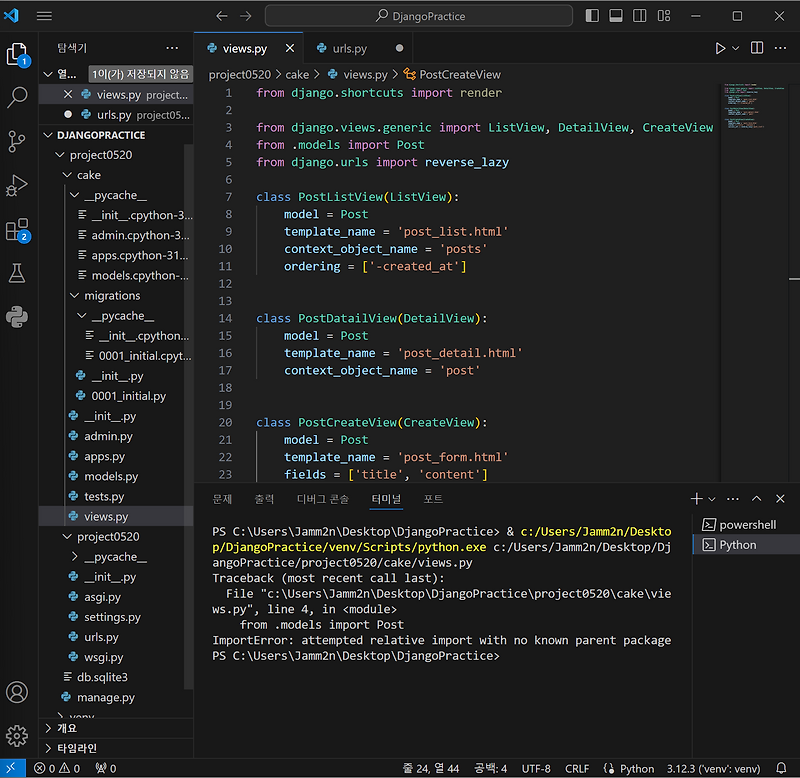Customize layout from title bar icon

pos(664,16)
